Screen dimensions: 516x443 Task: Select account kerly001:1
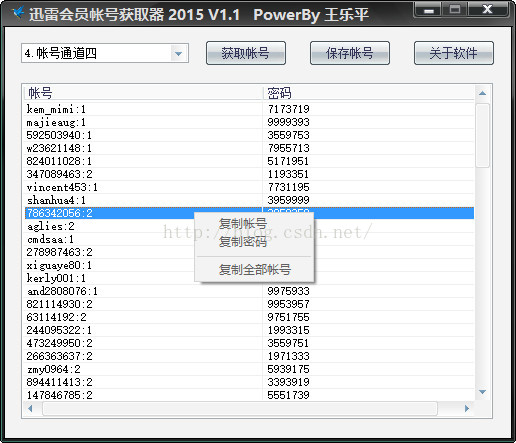56,278
